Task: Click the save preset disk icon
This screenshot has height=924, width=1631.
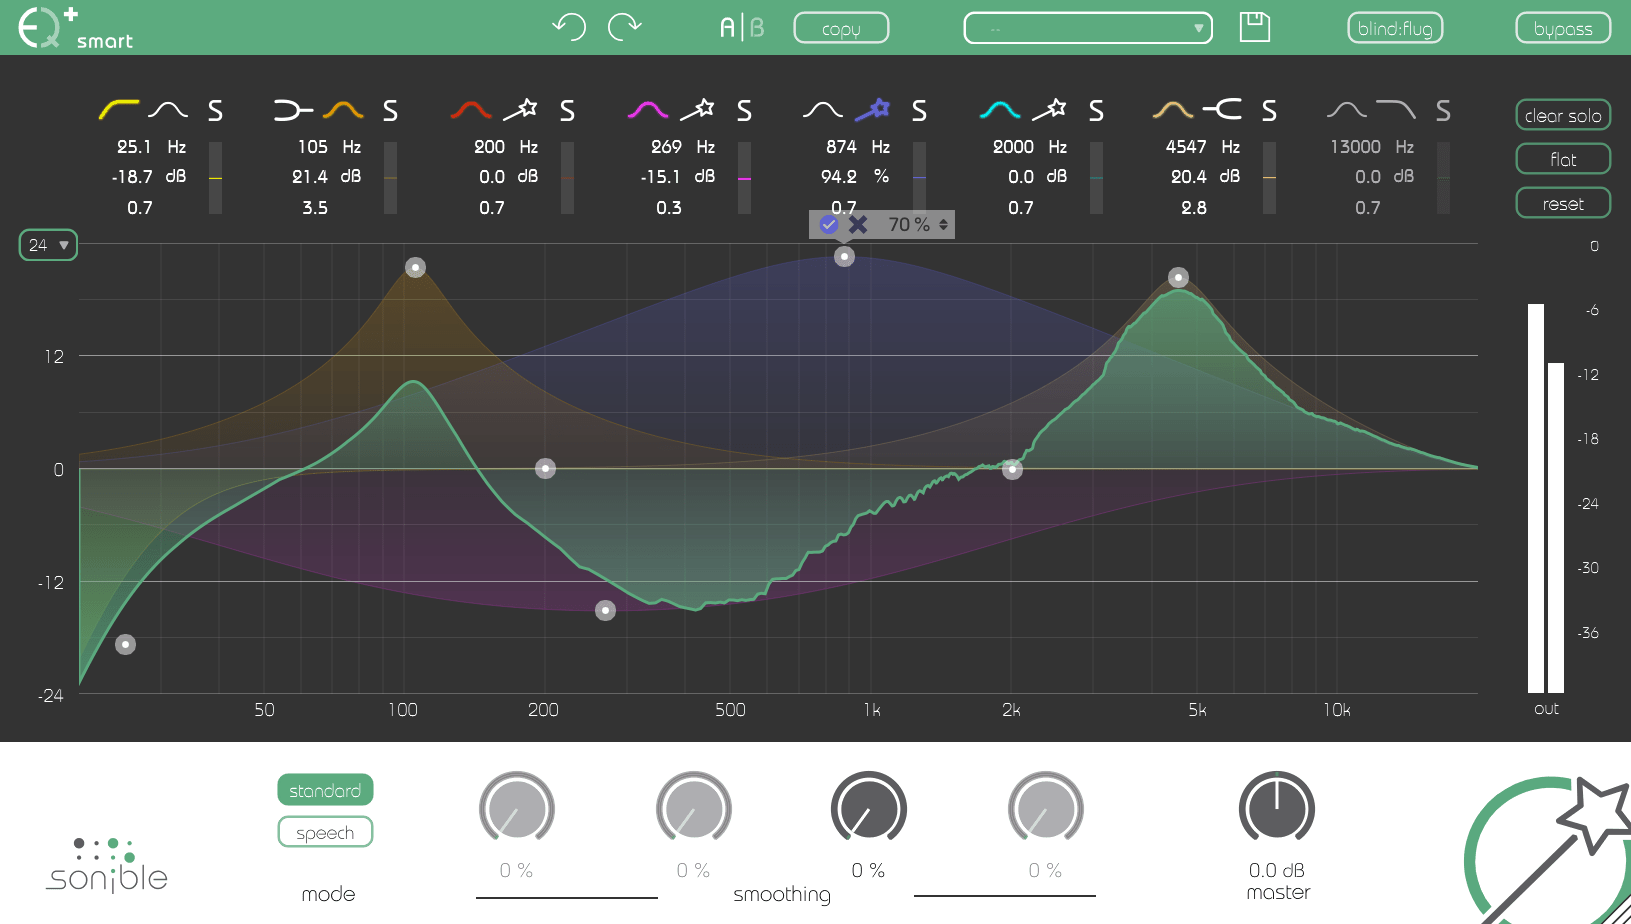Action: click(1254, 27)
